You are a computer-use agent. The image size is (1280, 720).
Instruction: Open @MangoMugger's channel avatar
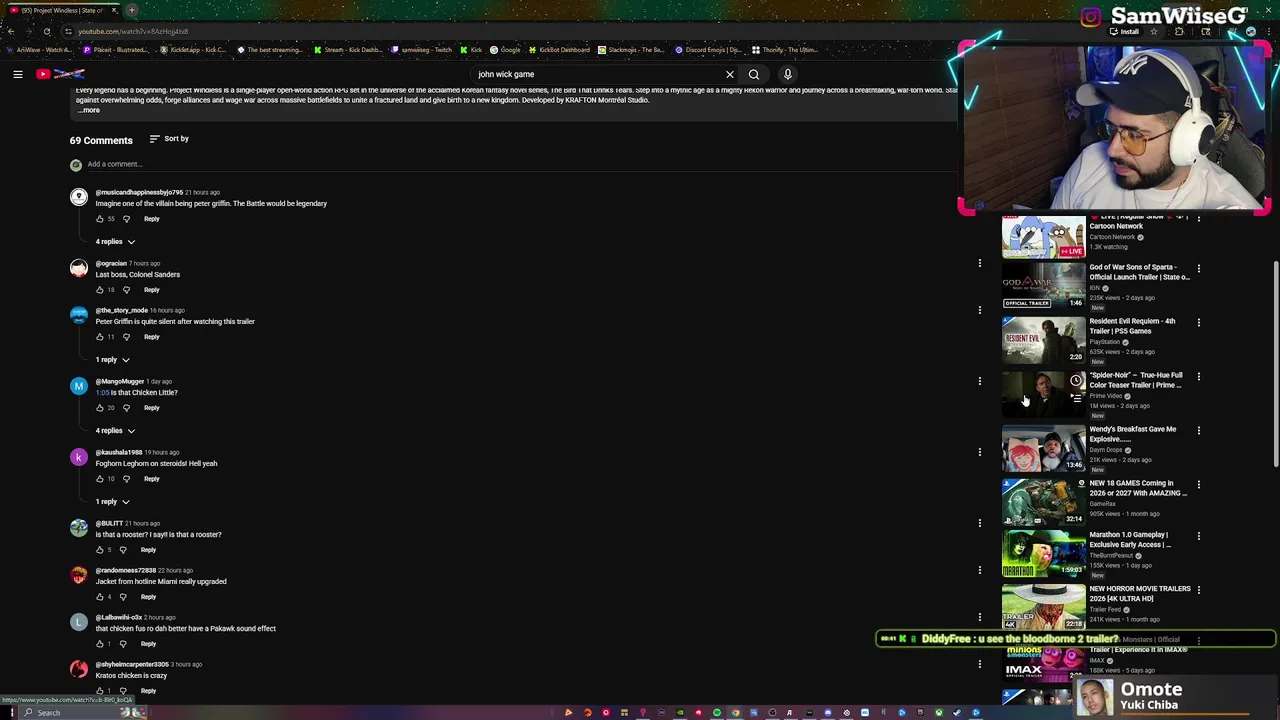78,386
